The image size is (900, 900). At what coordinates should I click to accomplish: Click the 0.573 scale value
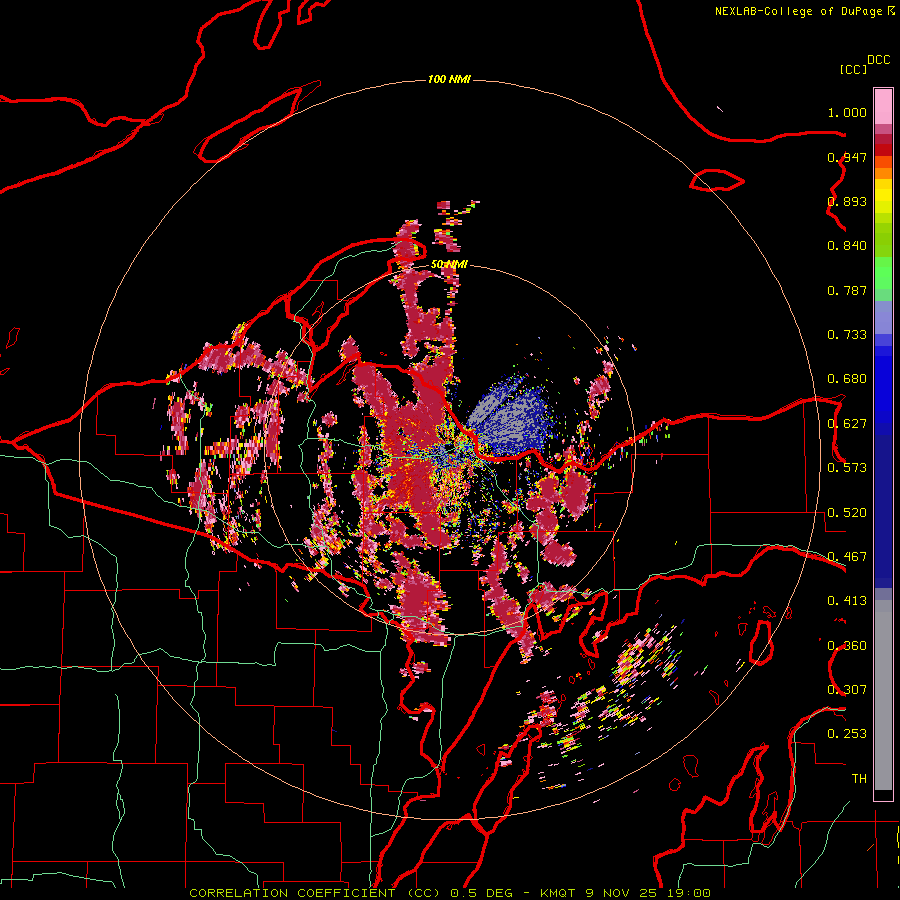(847, 468)
